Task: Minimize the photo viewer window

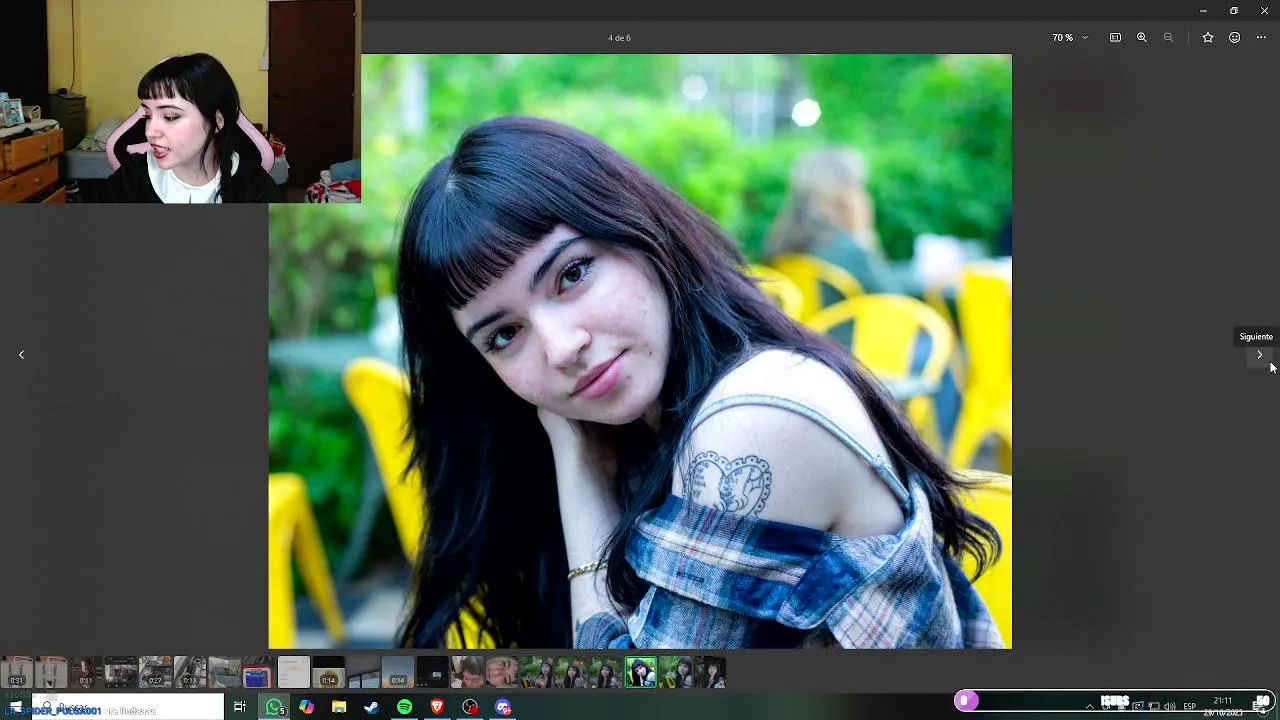Action: 1203,10
